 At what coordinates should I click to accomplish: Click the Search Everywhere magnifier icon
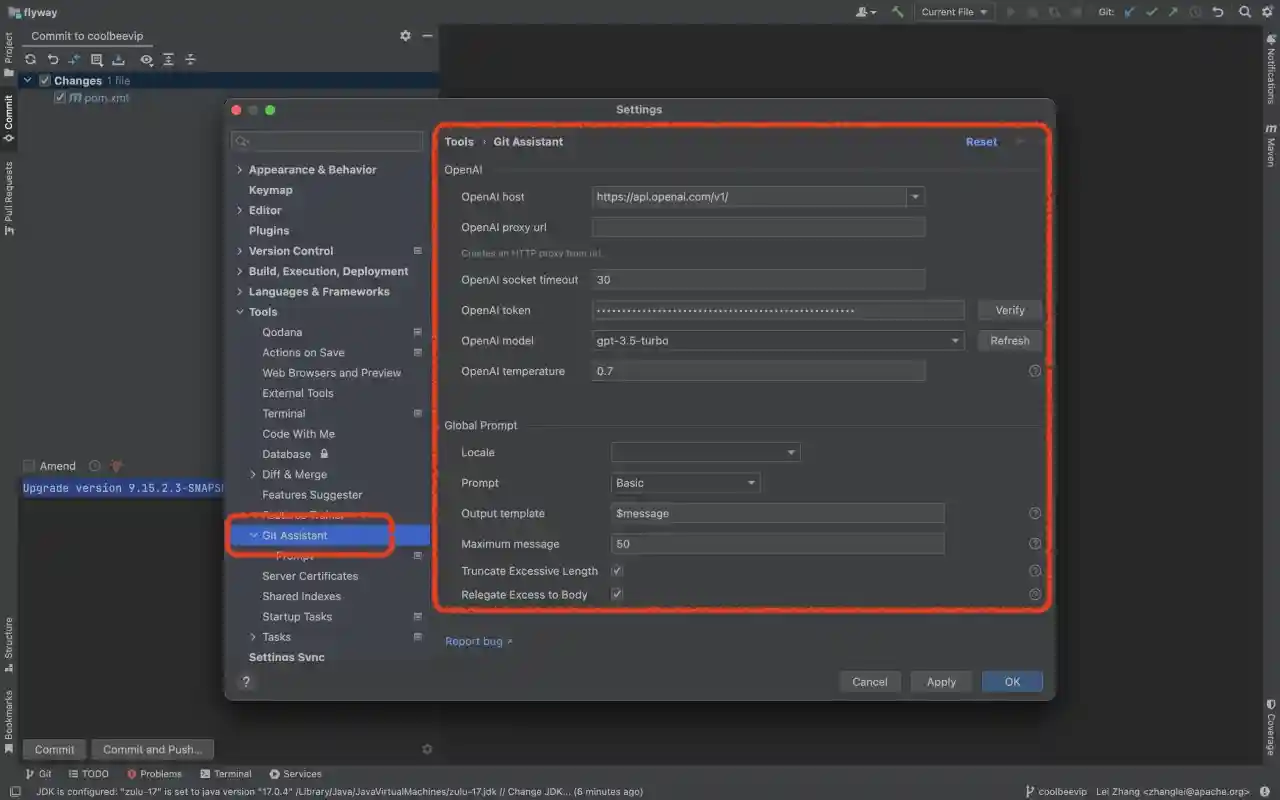(x=1245, y=12)
